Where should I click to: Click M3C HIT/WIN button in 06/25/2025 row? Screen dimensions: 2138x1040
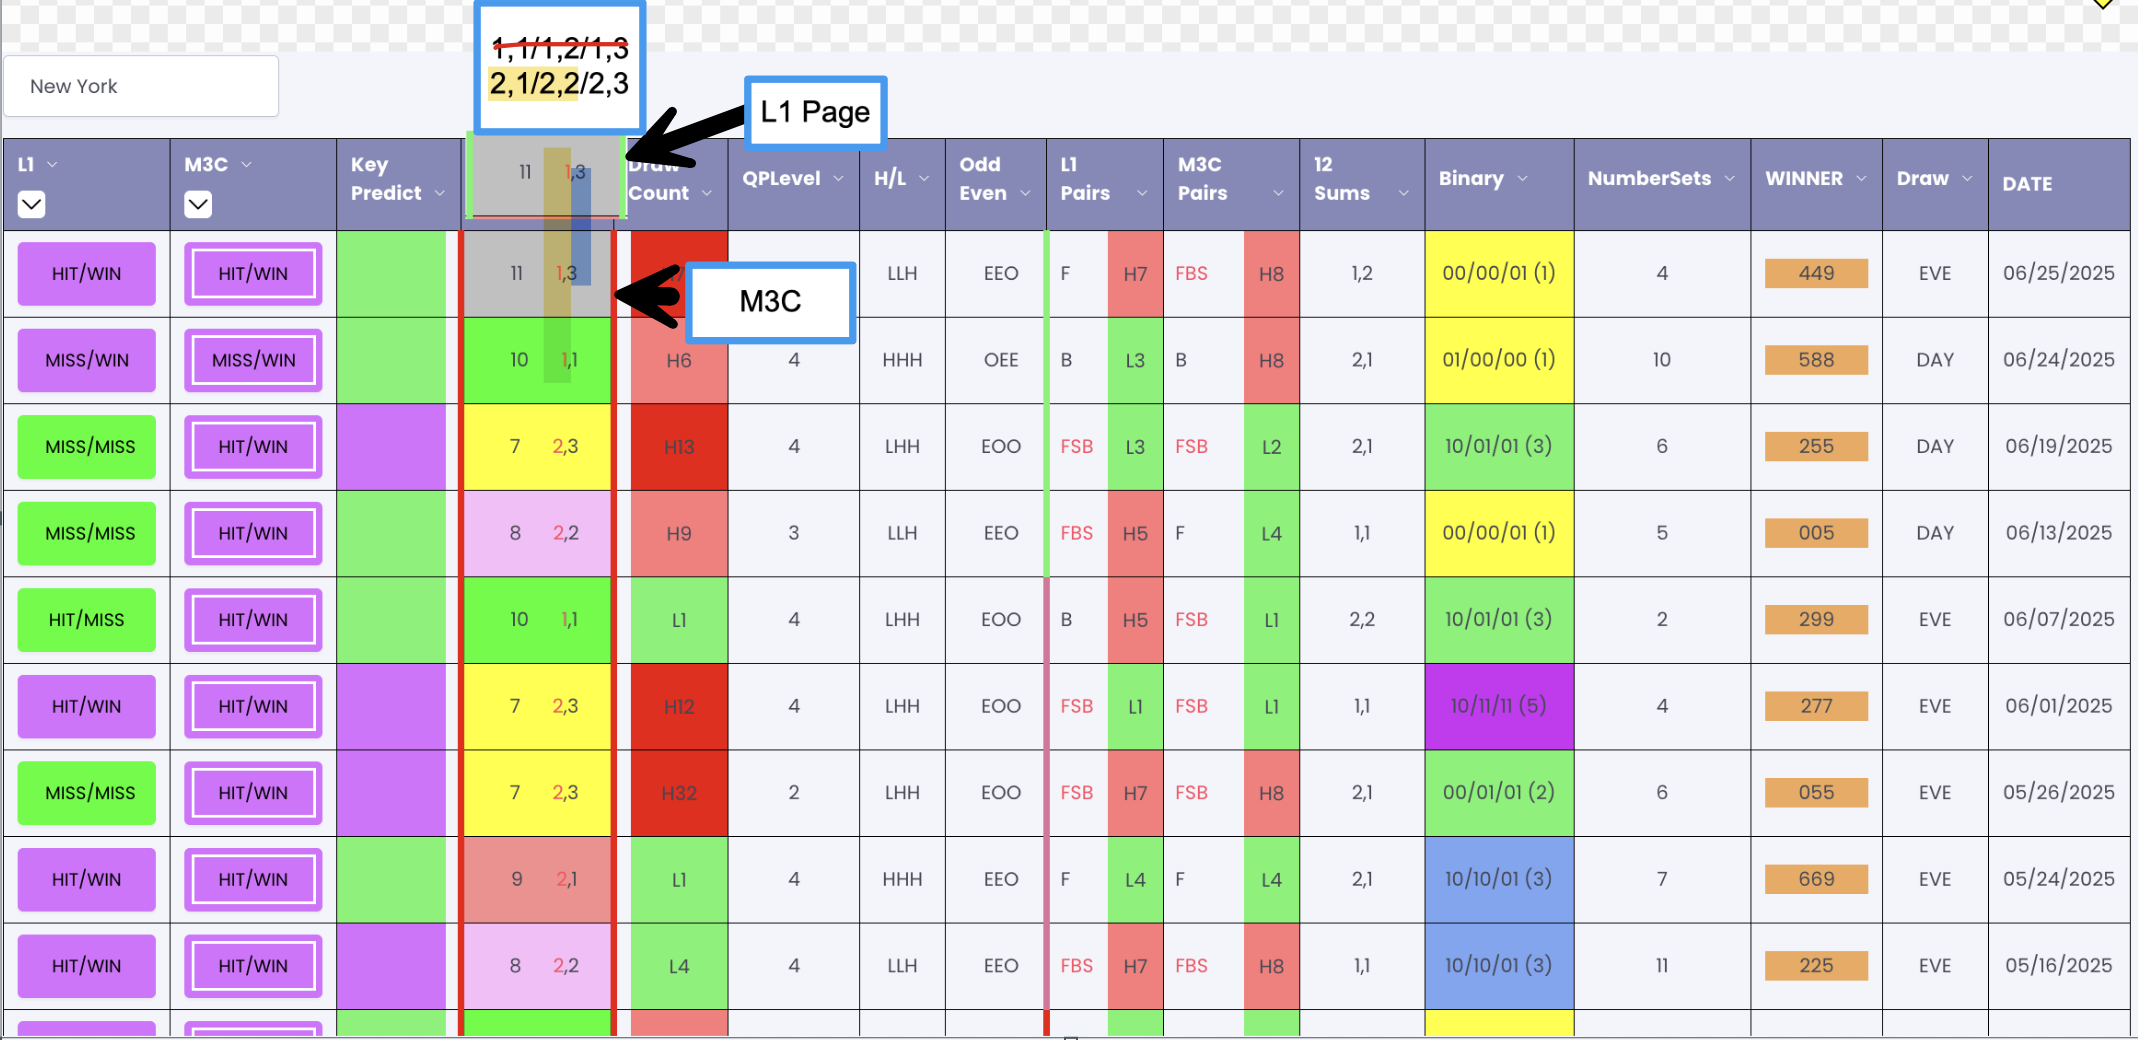[253, 274]
